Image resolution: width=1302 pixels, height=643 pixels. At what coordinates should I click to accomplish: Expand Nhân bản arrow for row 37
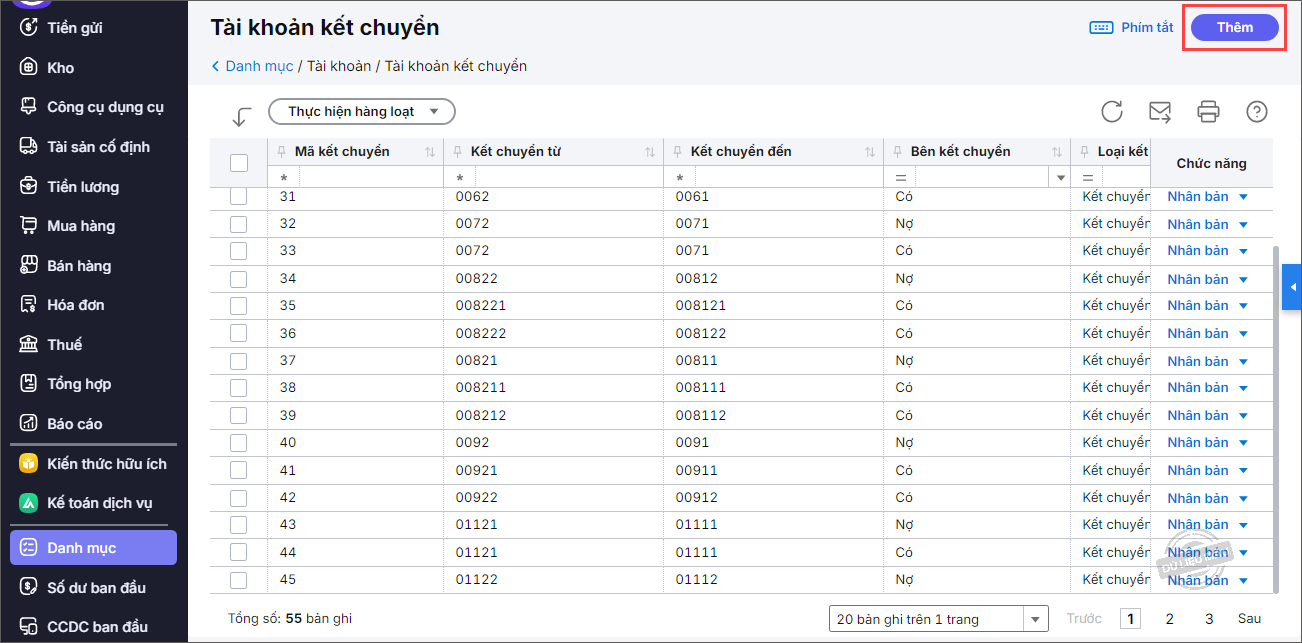point(1244,361)
